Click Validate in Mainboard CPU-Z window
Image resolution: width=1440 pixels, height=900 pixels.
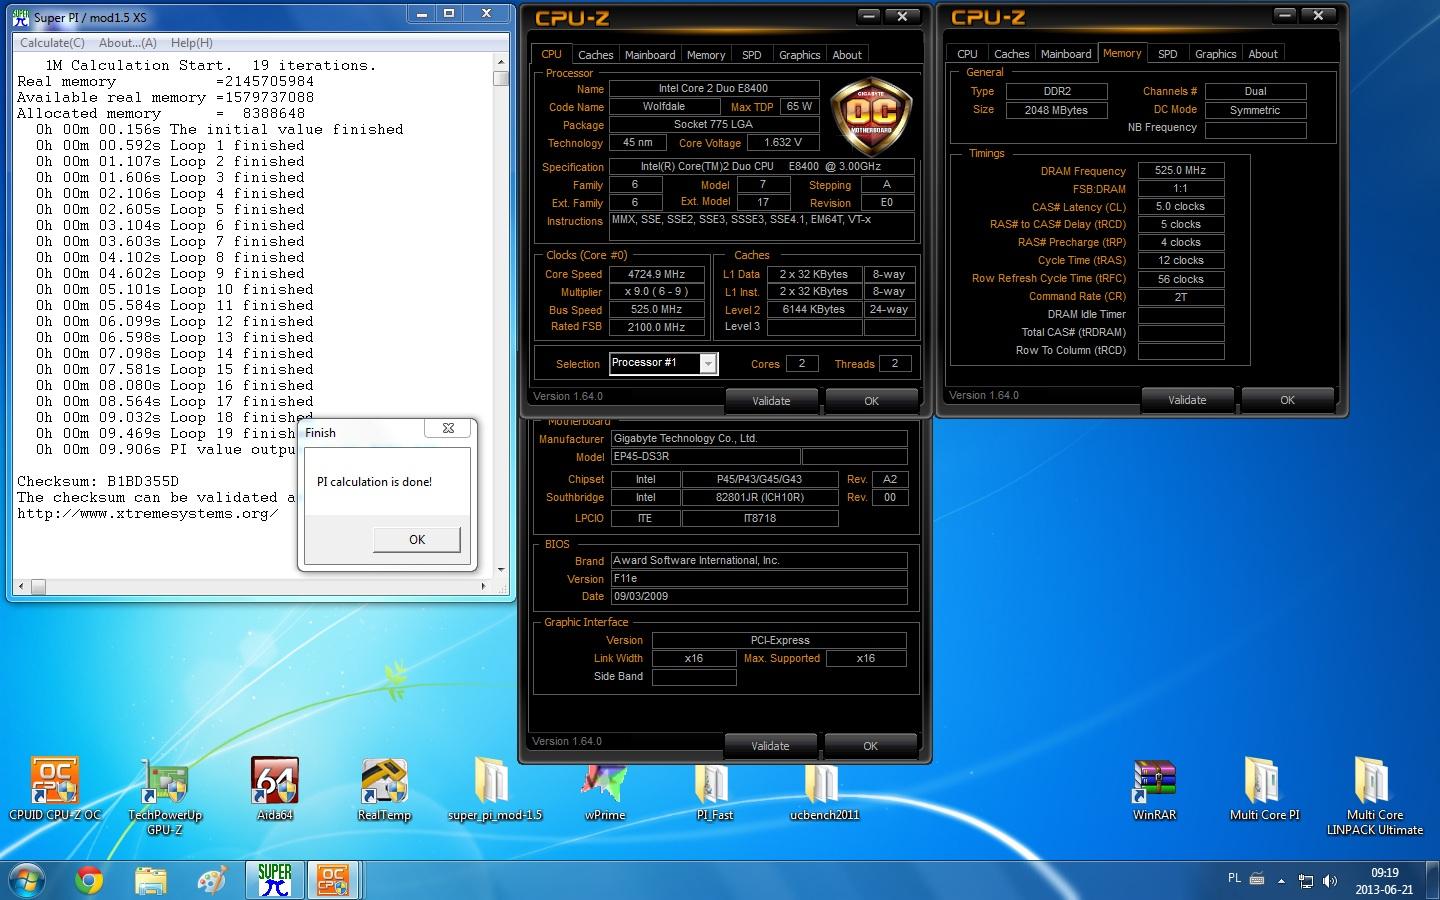[x=770, y=745]
